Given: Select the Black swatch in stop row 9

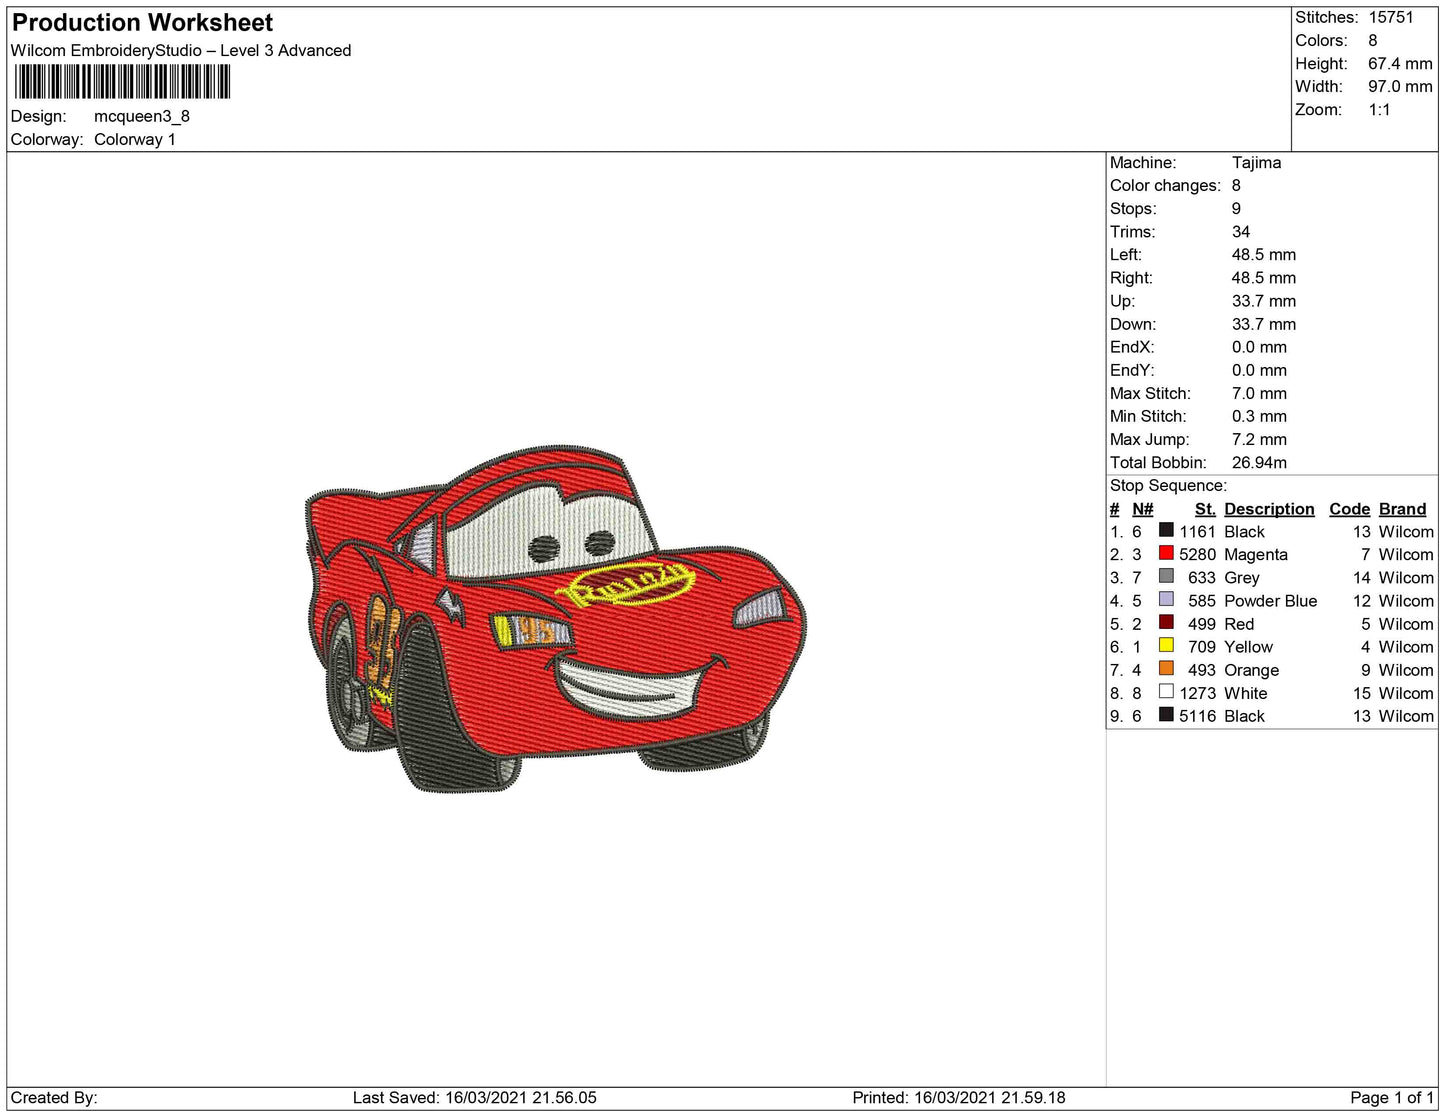Looking at the screenshot, I should (x=1166, y=714).
